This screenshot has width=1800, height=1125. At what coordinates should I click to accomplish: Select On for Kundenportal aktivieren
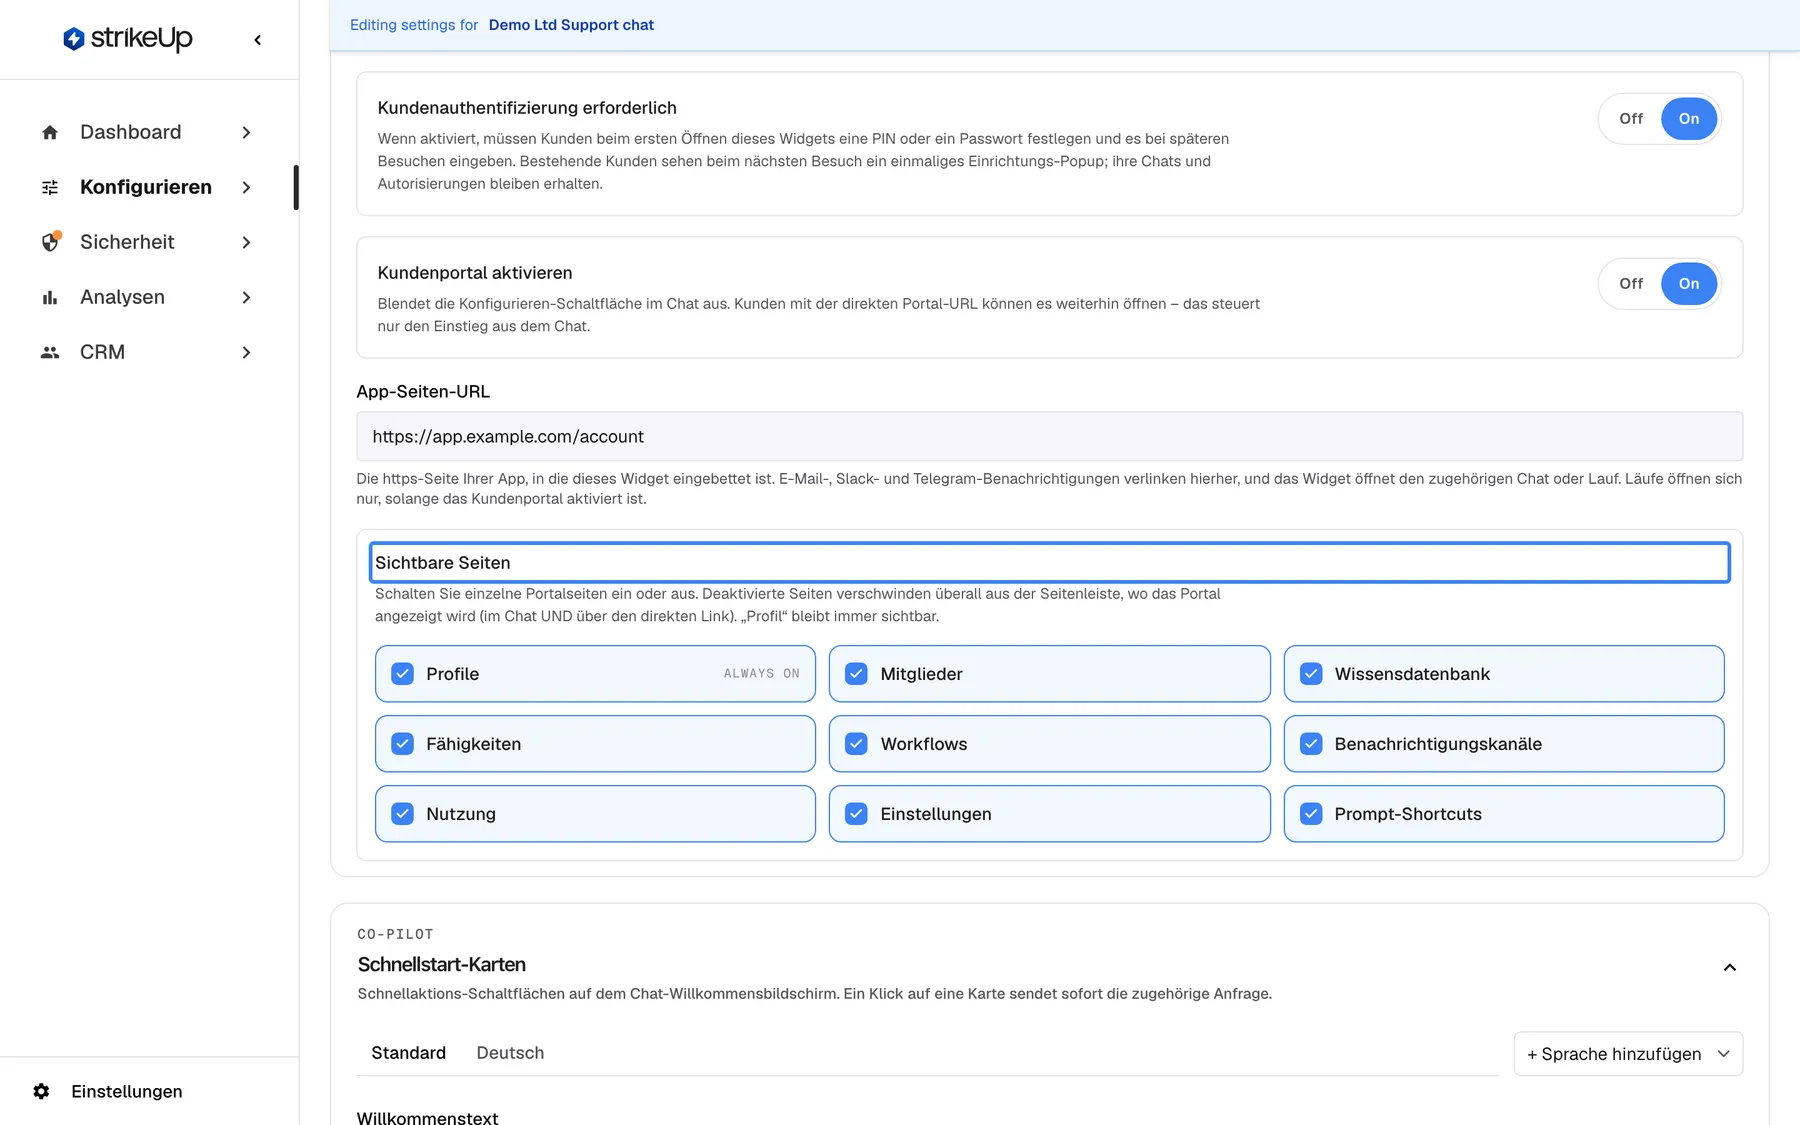pos(1689,283)
